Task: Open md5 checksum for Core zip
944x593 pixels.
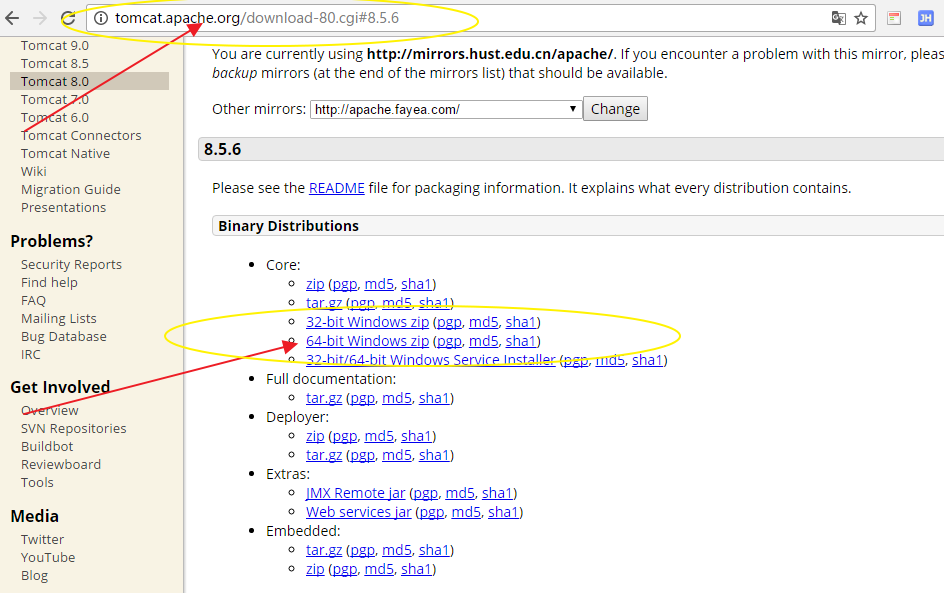Action: pyautogui.click(x=379, y=284)
